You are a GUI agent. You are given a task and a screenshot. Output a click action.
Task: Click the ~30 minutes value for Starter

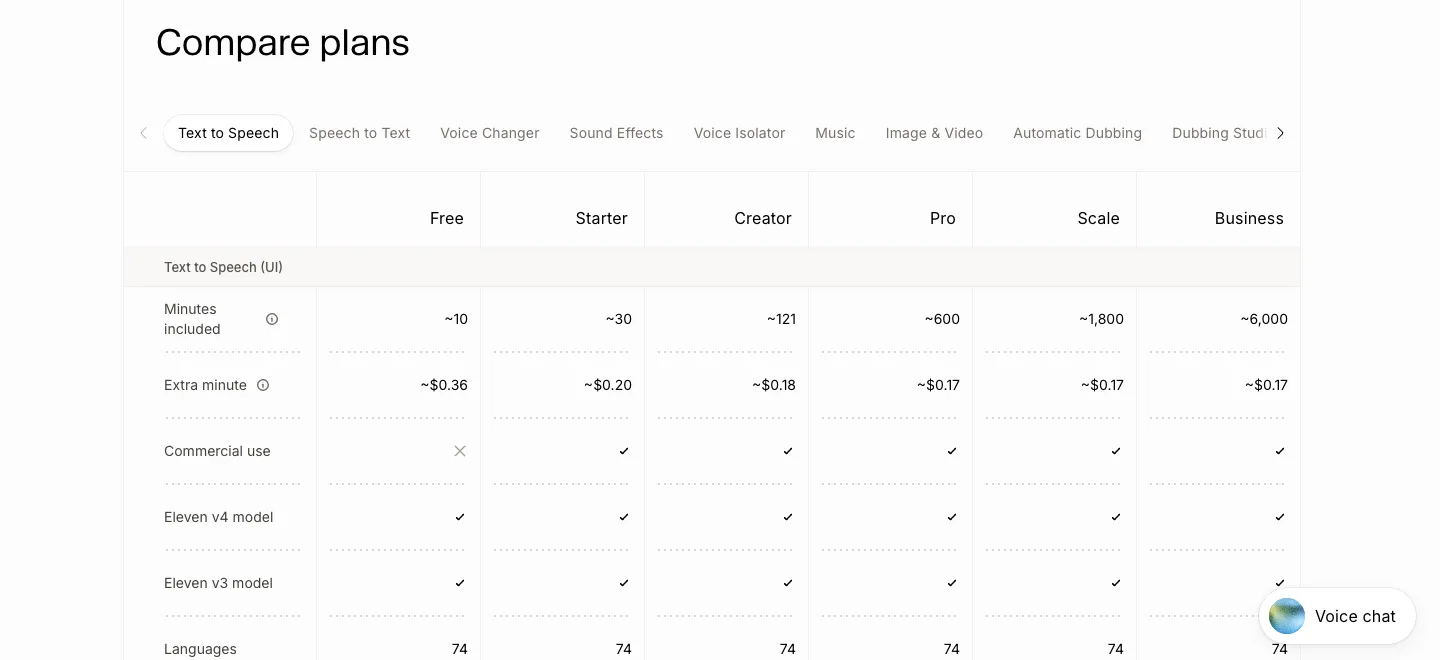(619, 319)
